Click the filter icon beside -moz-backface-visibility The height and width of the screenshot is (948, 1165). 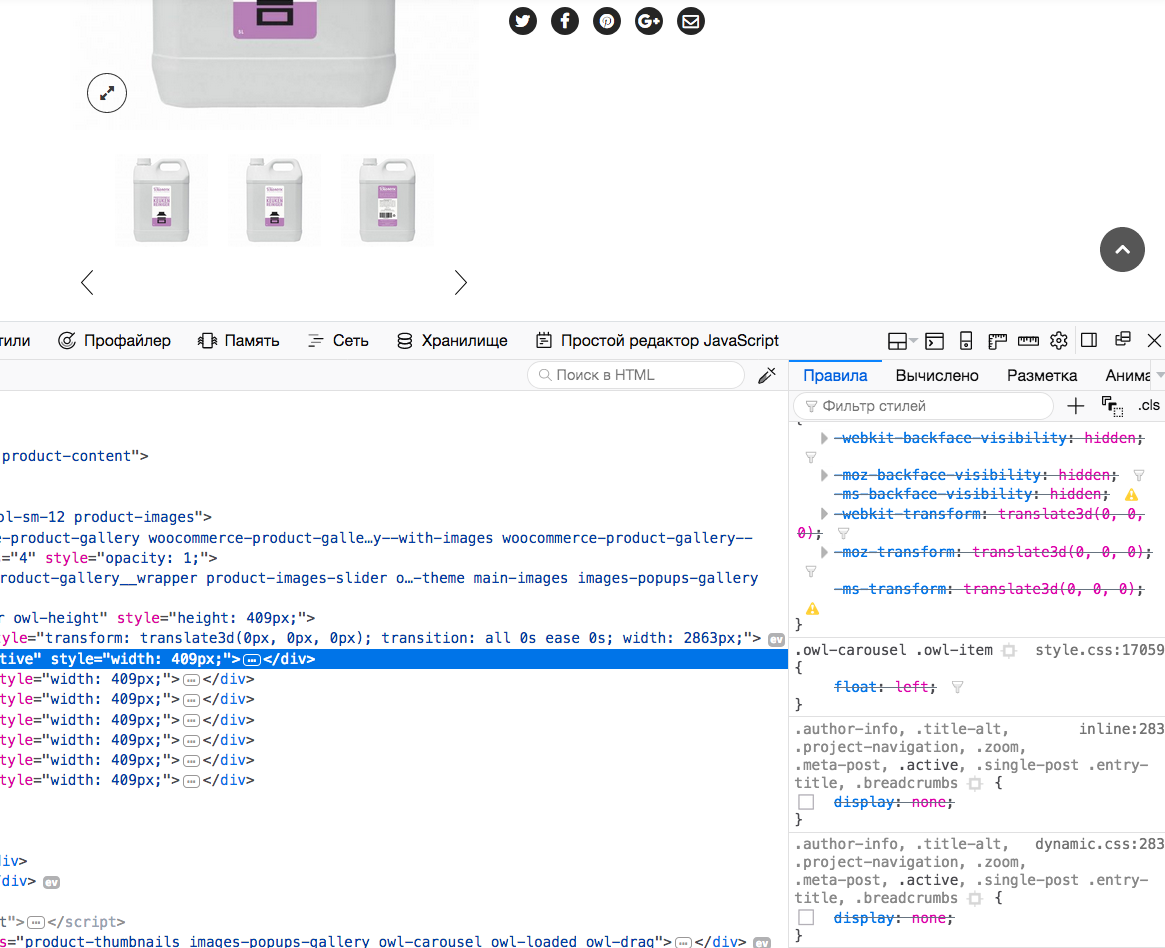[x=1138, y=475]
